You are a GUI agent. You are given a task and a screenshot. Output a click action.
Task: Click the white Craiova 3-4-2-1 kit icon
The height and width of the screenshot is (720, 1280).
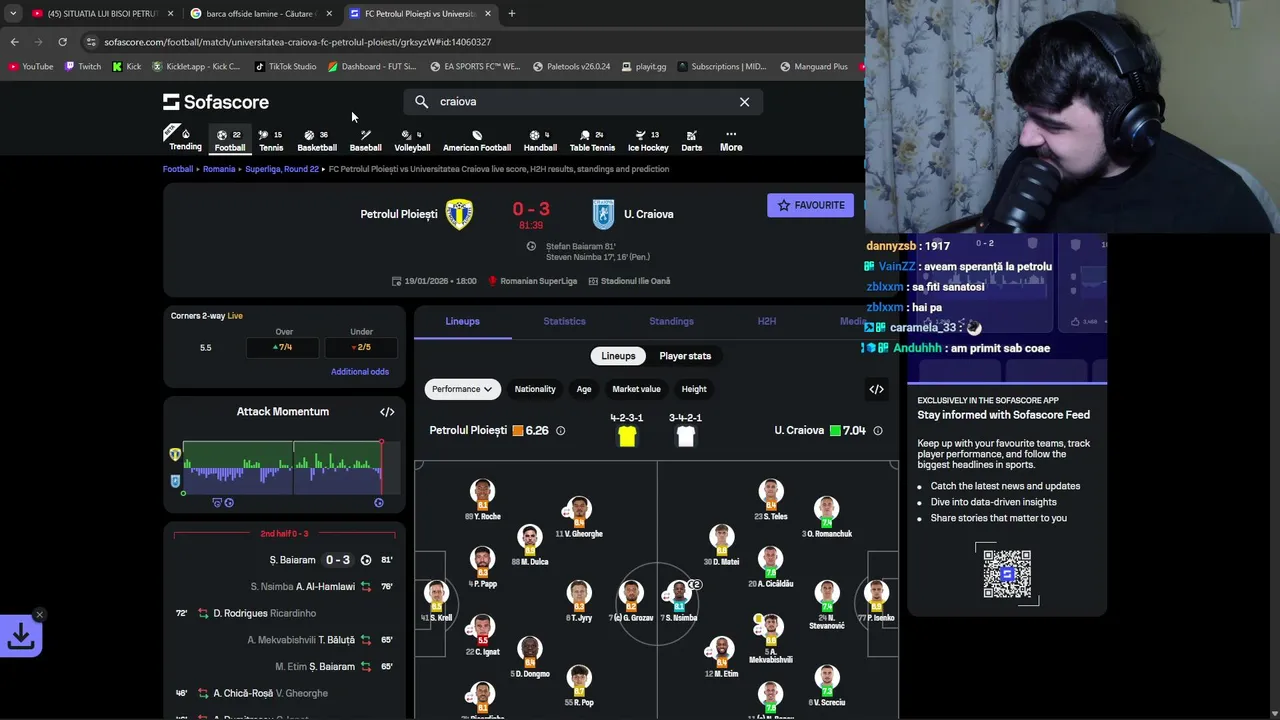[685, 436]
